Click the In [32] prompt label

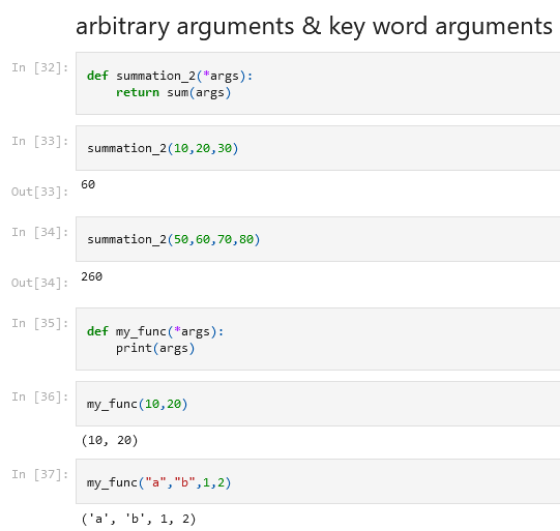pos(40,67)
